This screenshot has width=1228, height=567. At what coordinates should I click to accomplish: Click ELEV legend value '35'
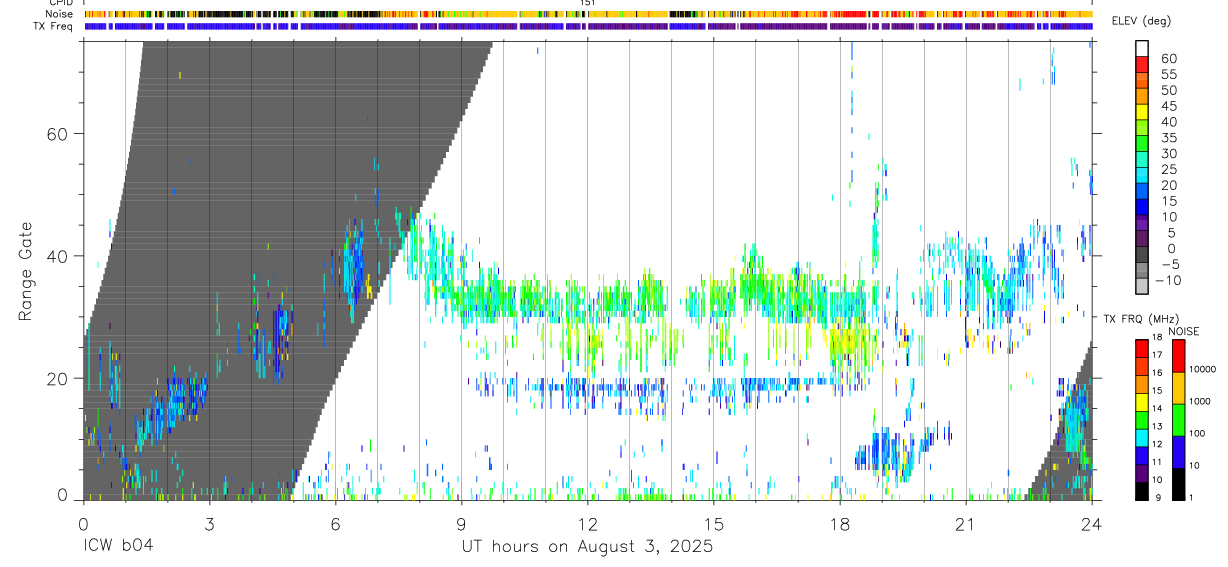[1168, 138]
